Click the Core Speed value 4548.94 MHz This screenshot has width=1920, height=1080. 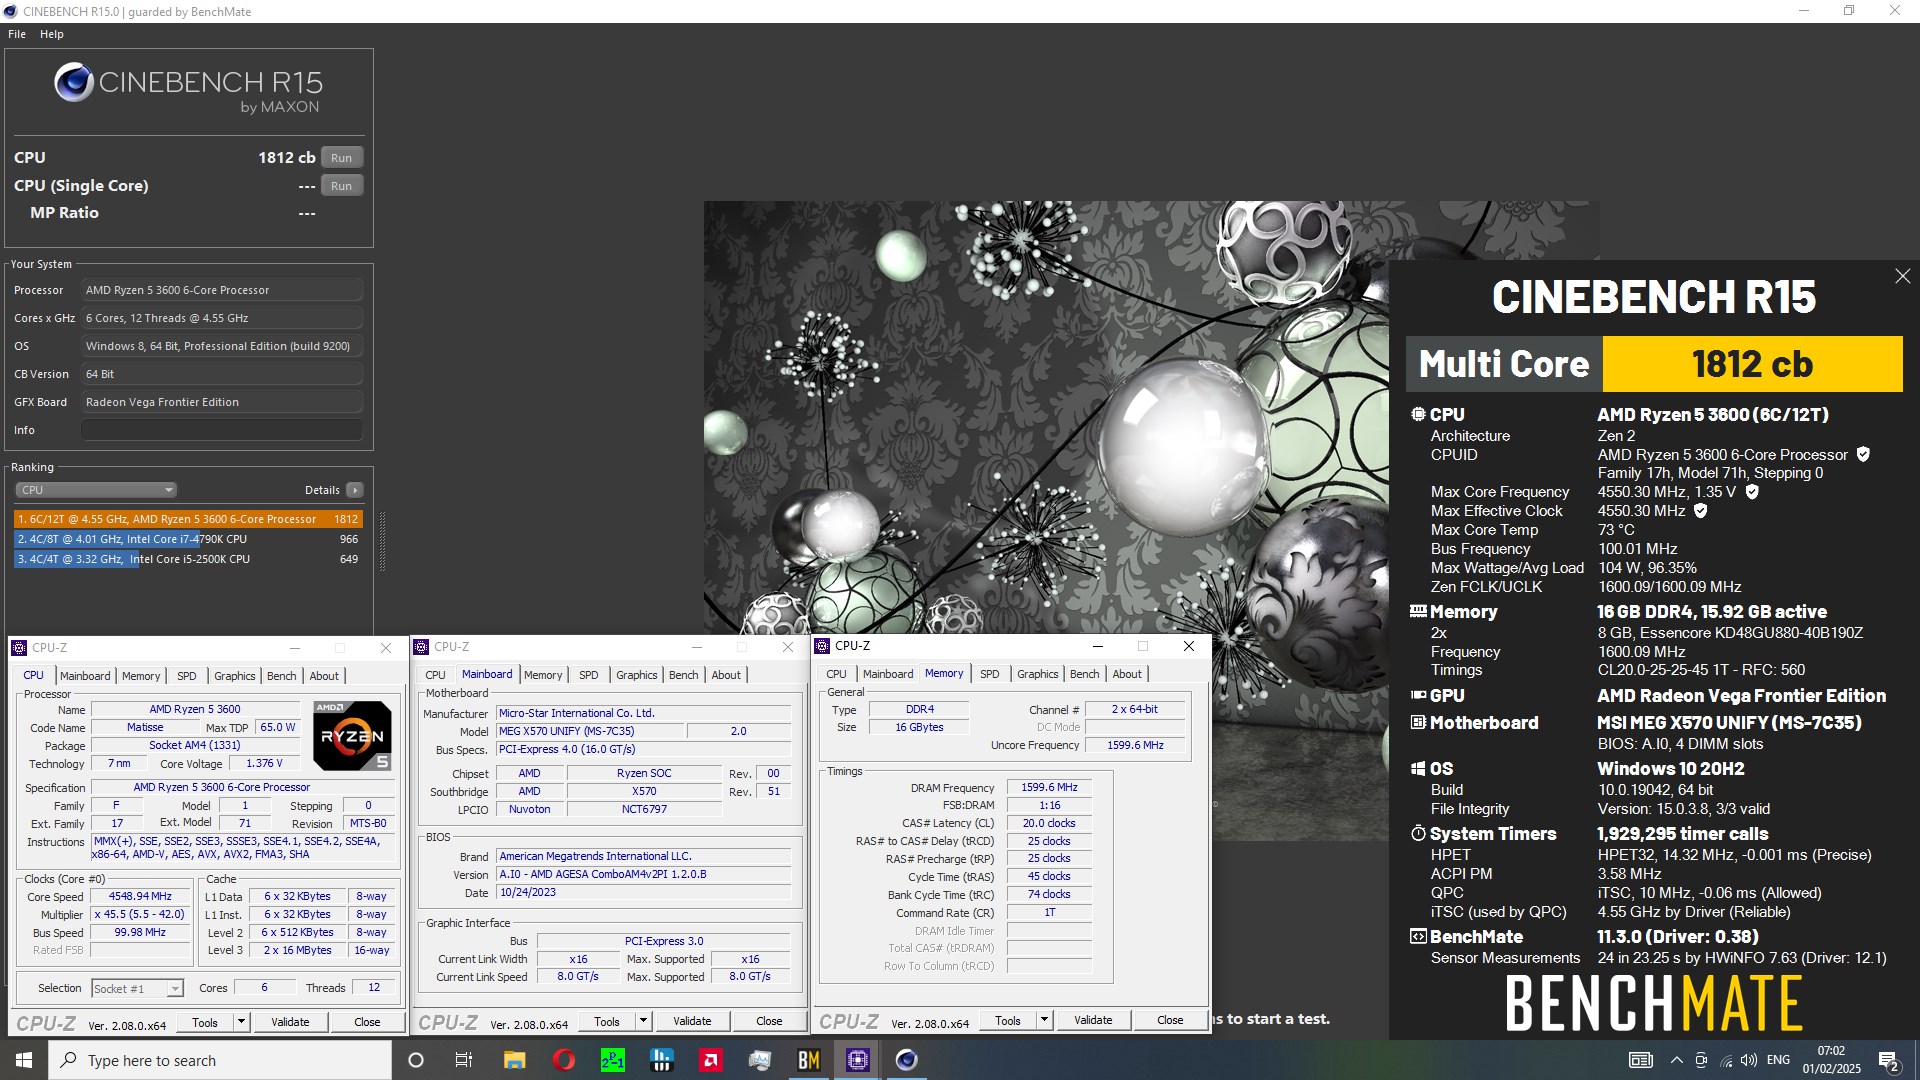(x=140, y=897)
